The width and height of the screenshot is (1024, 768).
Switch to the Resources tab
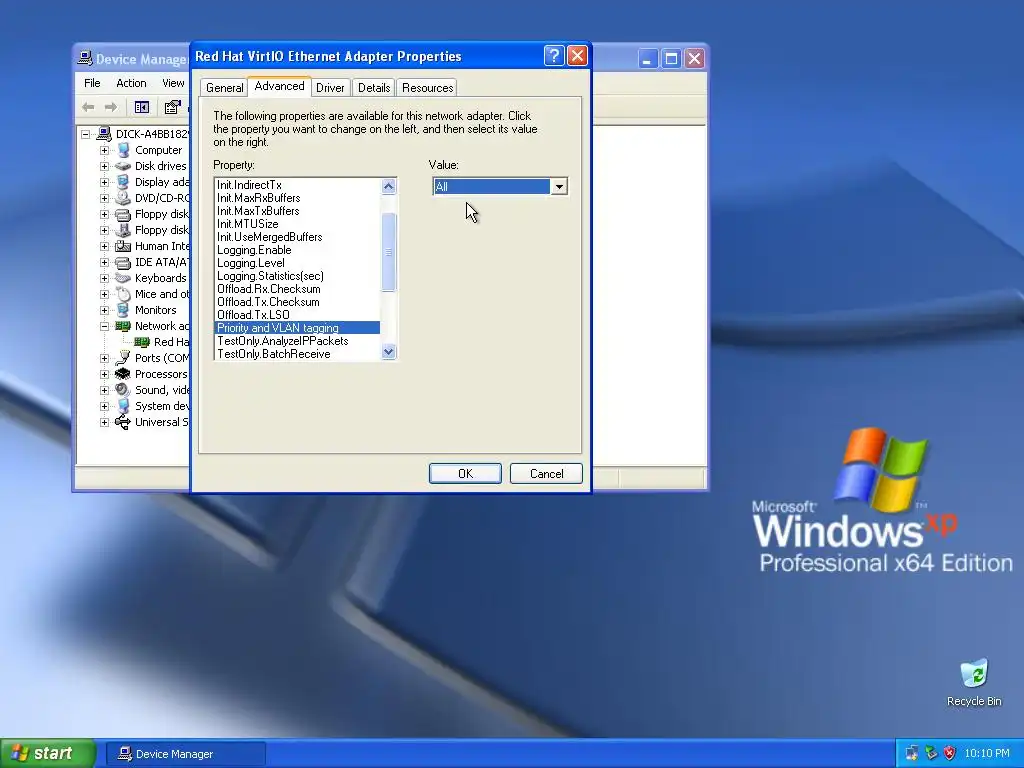pyautogui.click(x=427, y=88)
